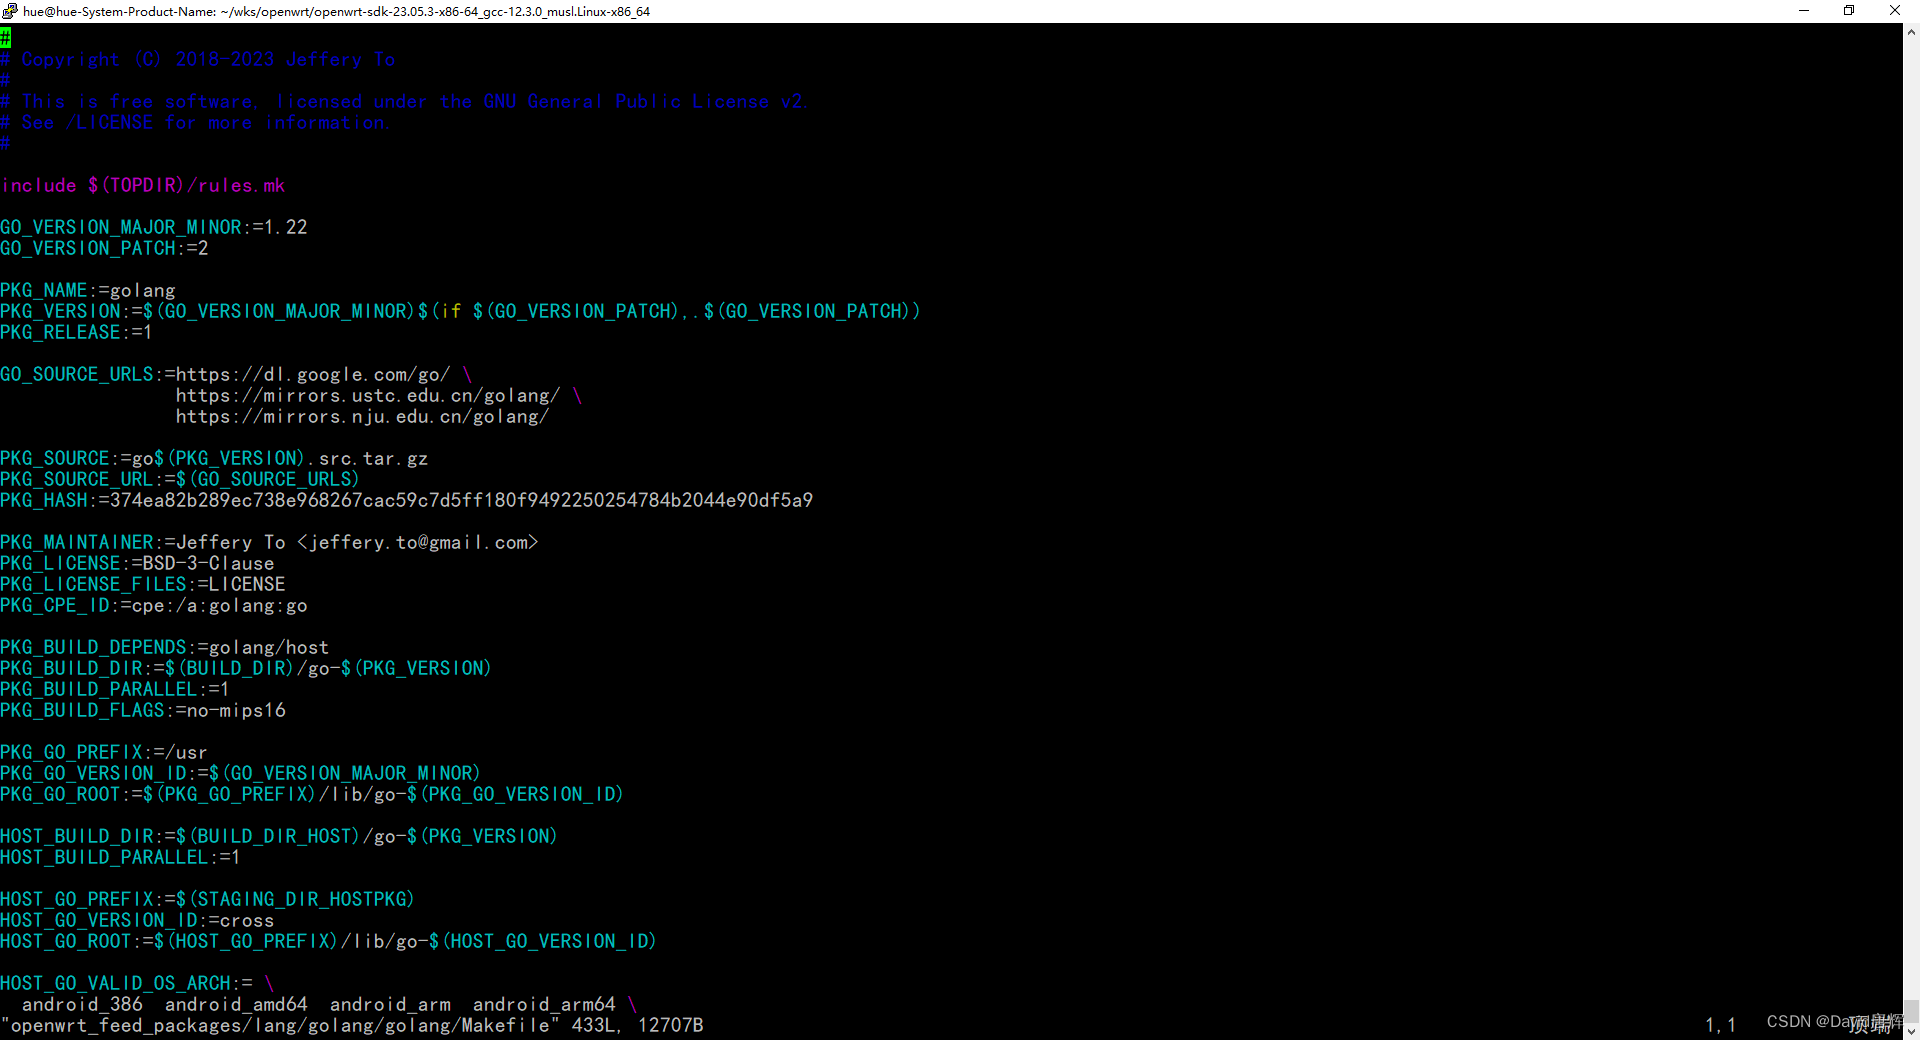
Task: Click 'HOST_GO_PREFIX:=$(STAGING_DIR_HOSTPKG)' line
Action: (207, 900)
